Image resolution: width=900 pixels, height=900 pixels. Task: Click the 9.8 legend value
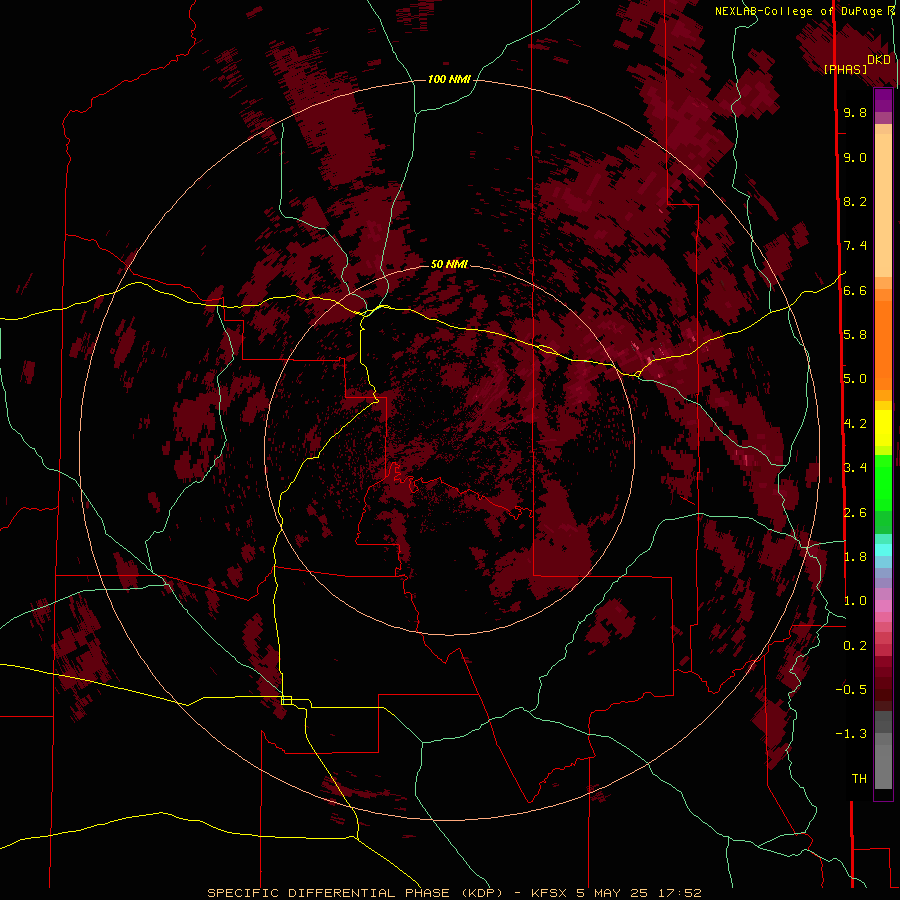[855, 112]
